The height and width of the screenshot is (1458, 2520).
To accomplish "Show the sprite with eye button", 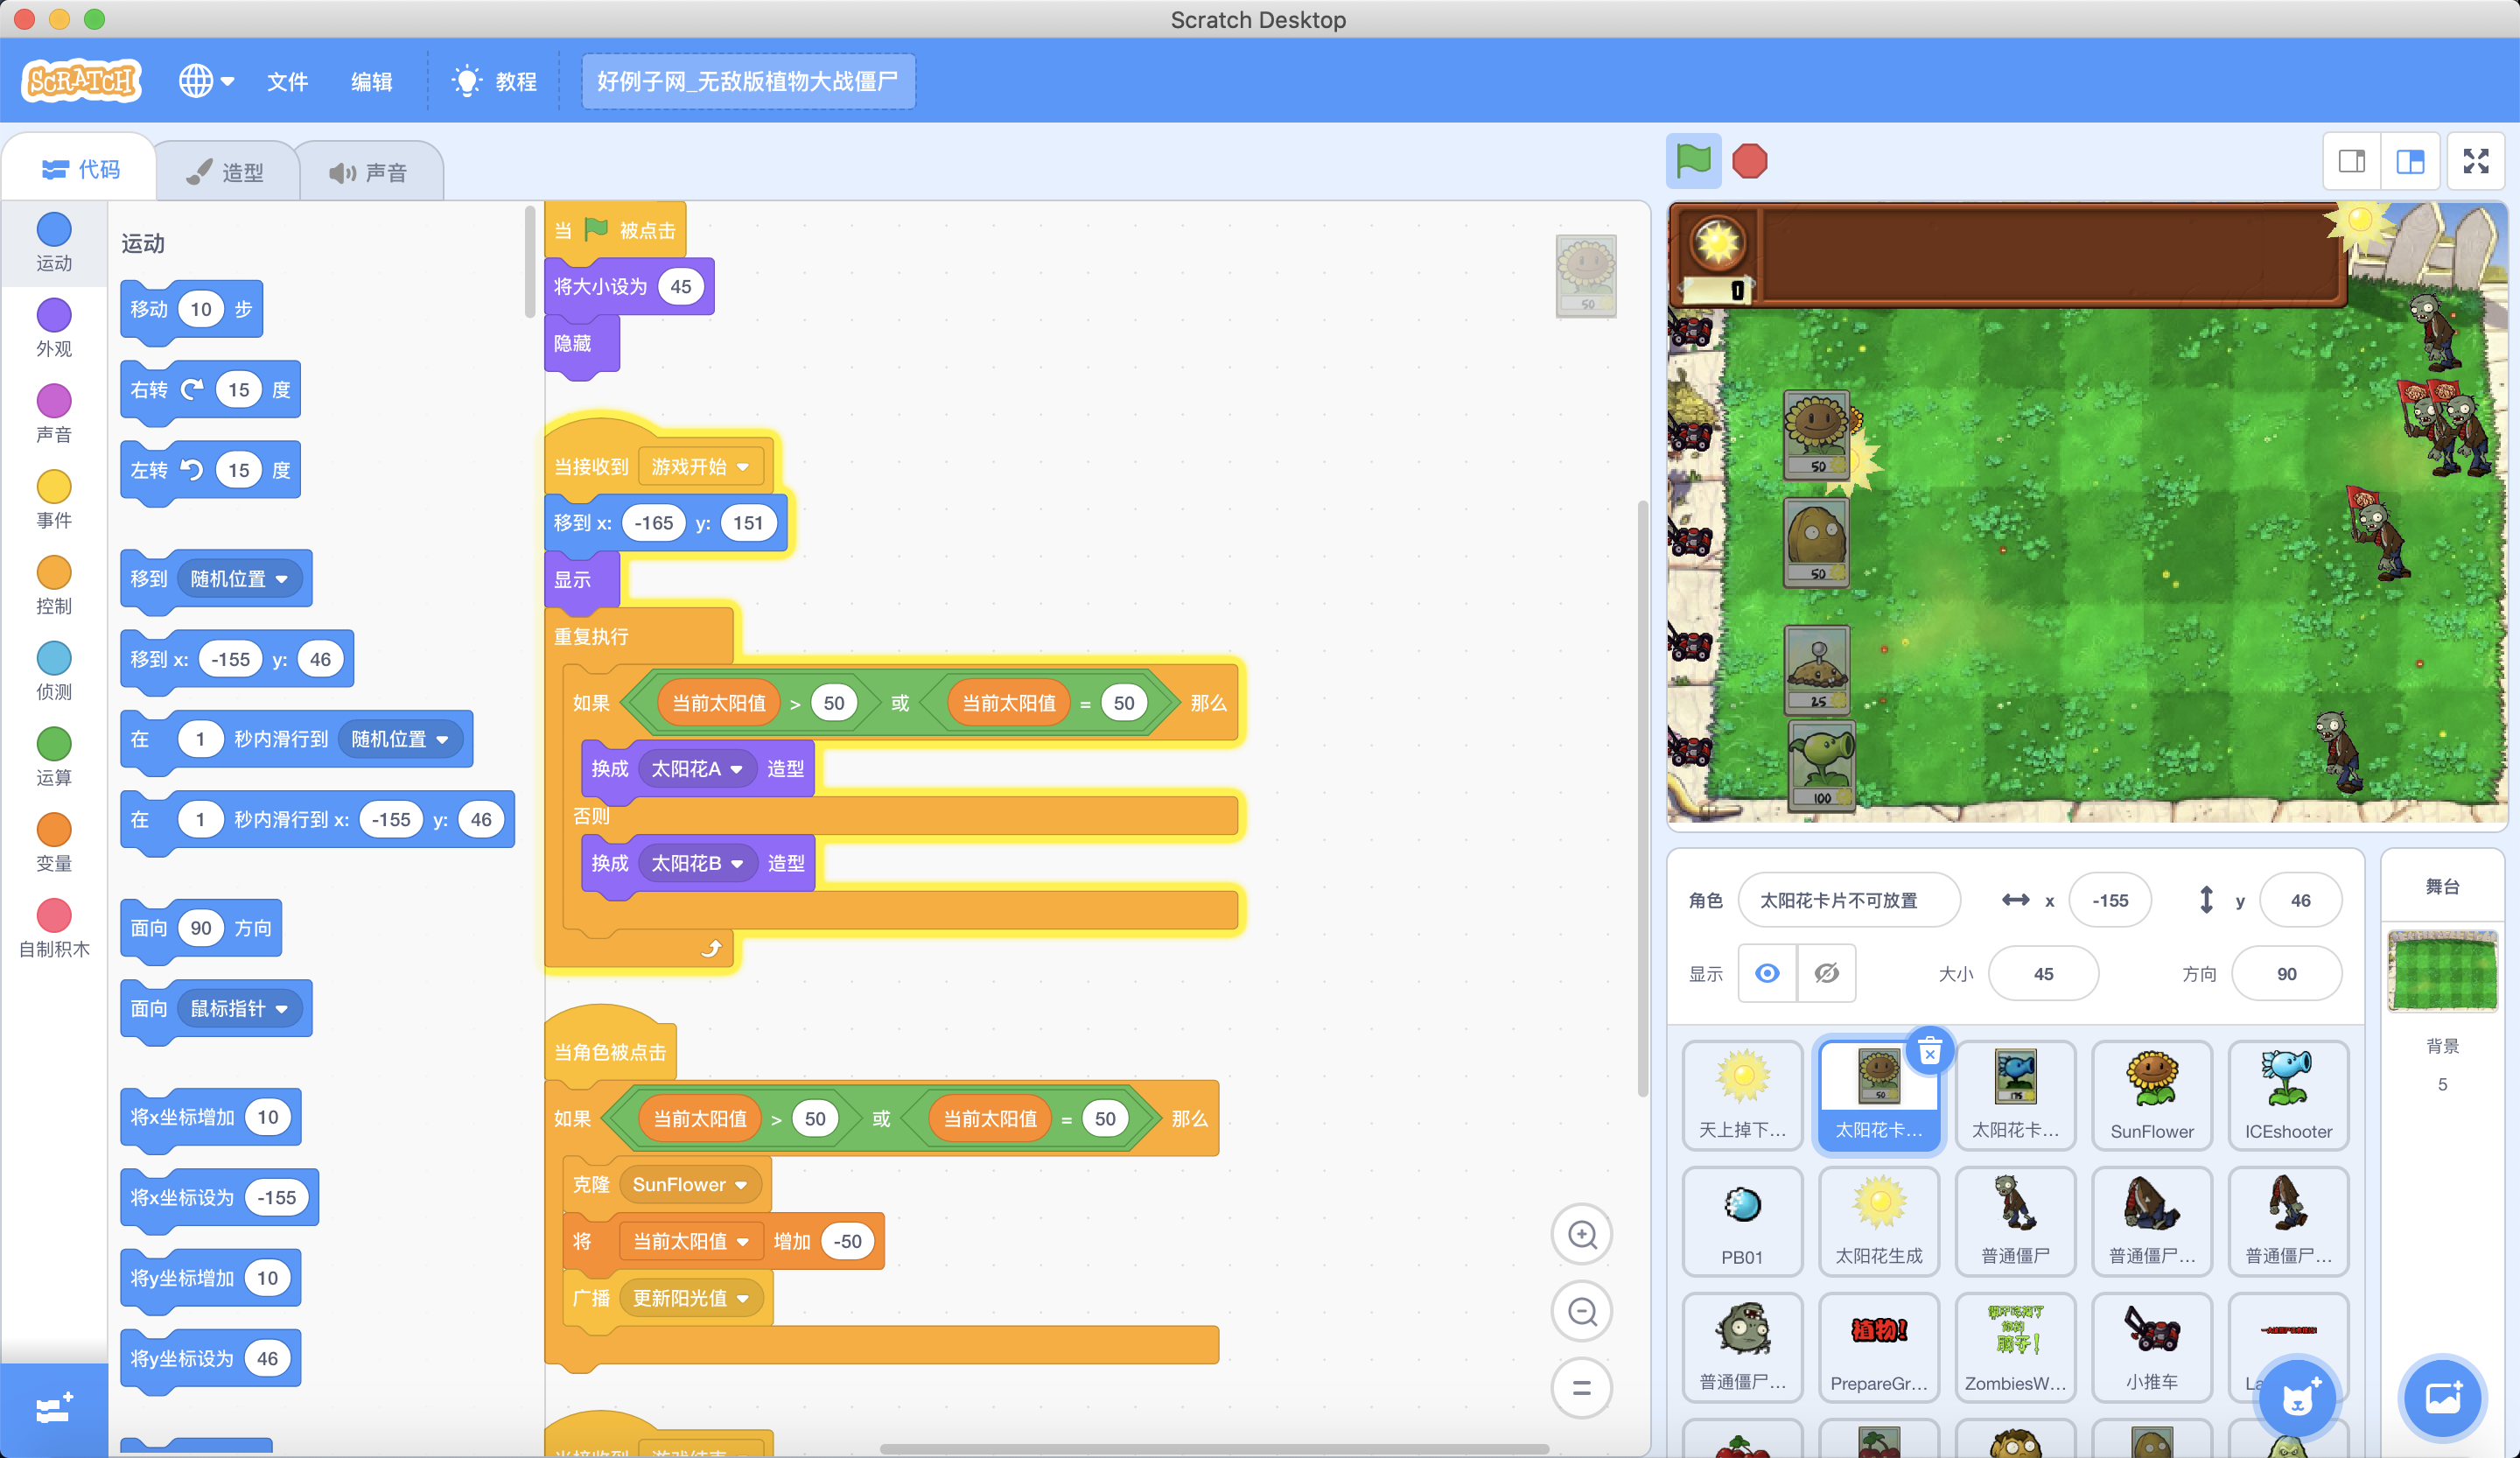I will [1767, 973].
